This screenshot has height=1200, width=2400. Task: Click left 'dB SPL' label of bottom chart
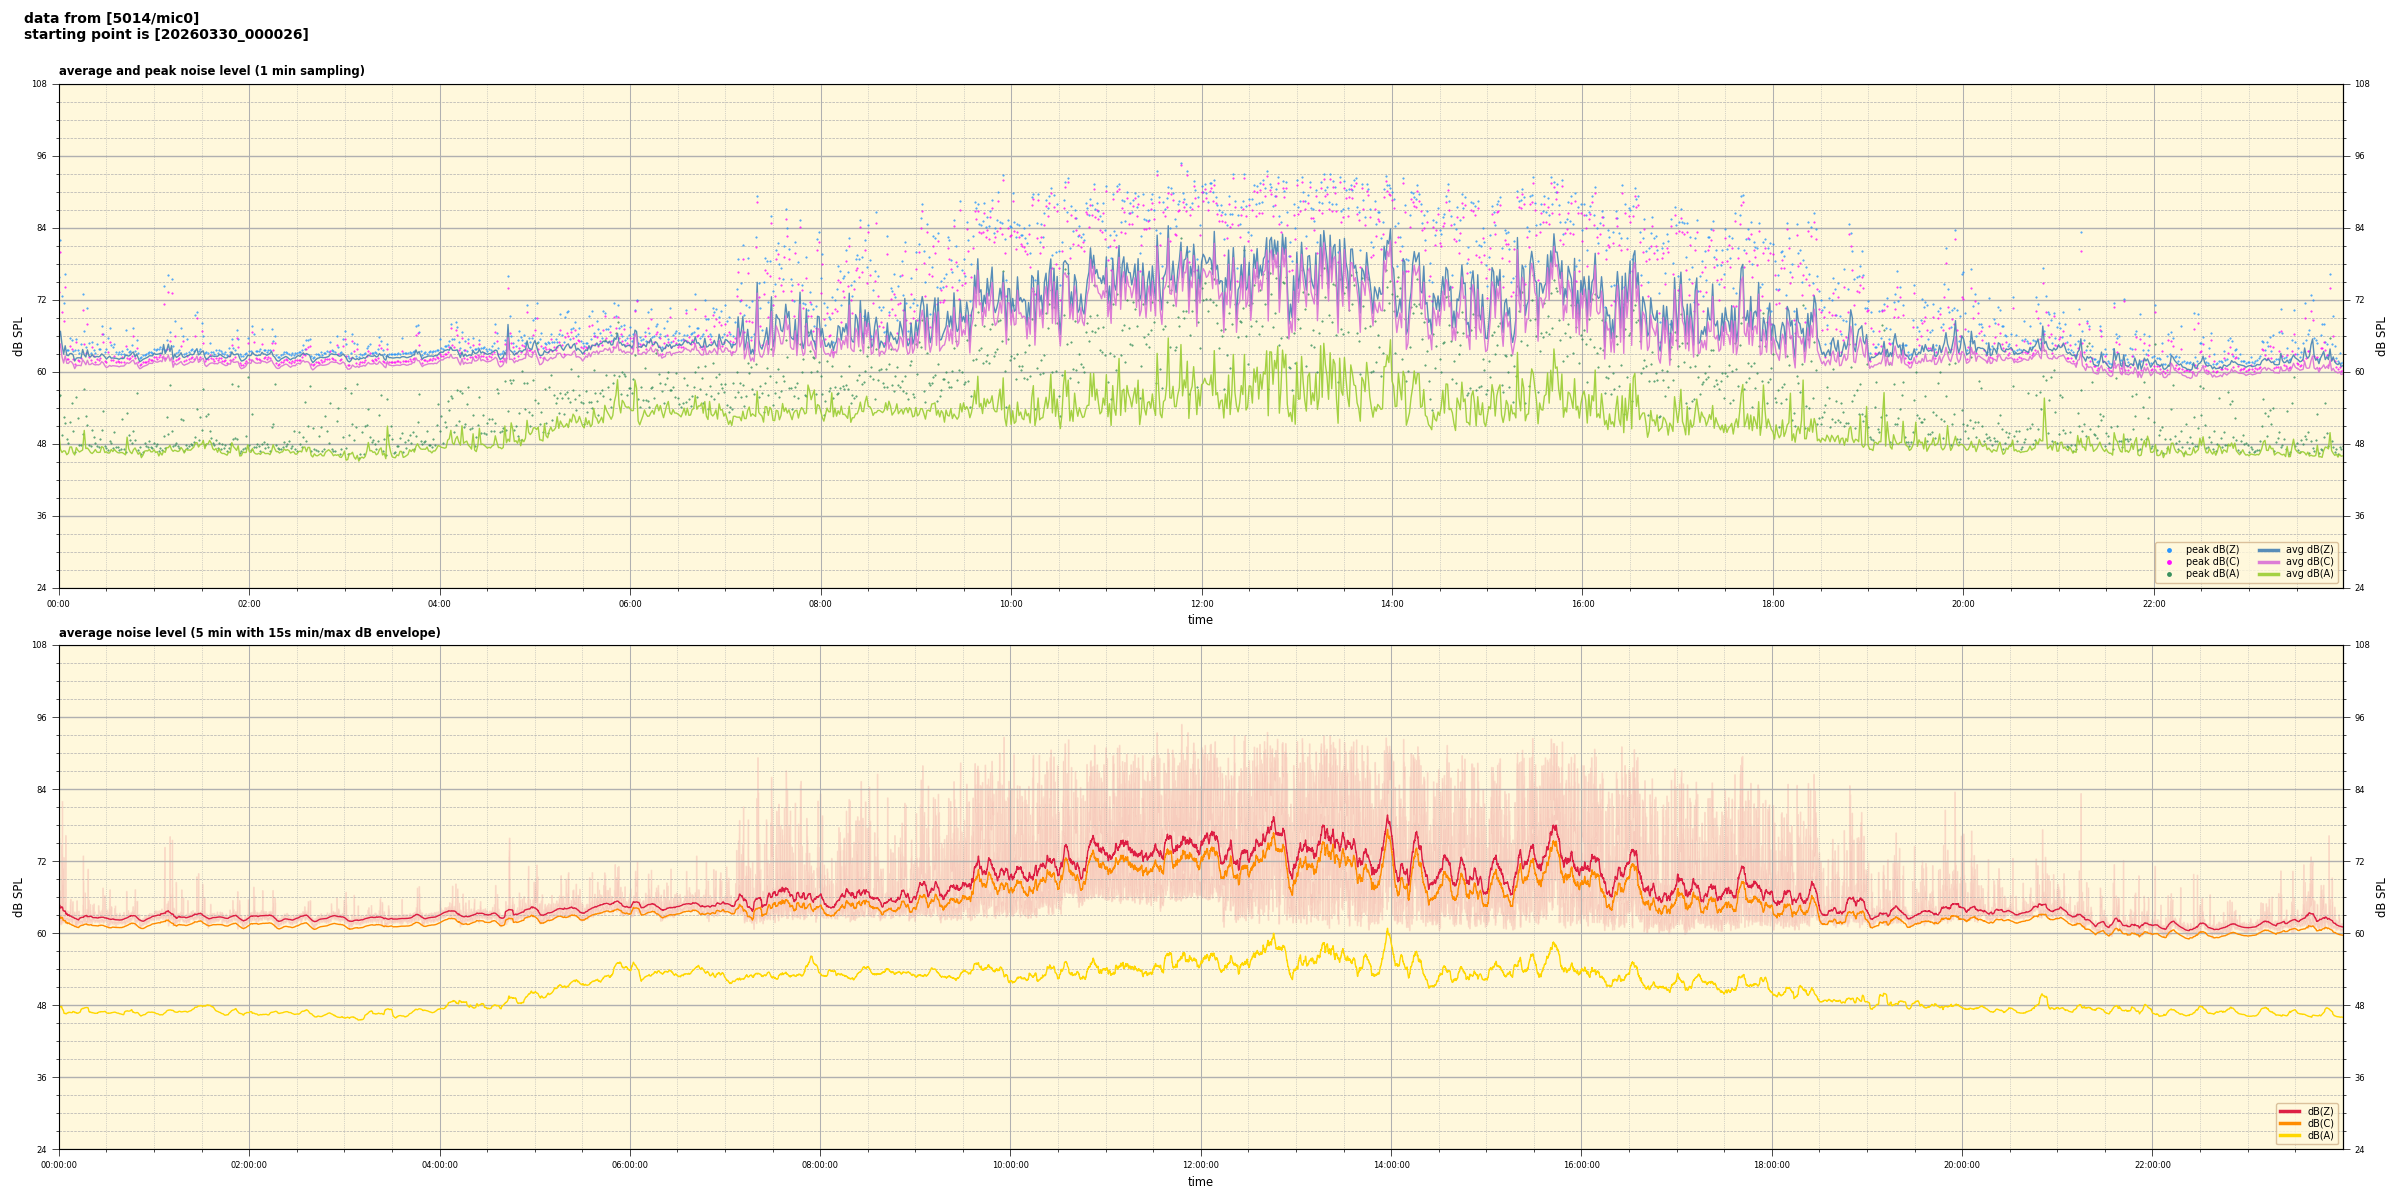tap(18, 897)
